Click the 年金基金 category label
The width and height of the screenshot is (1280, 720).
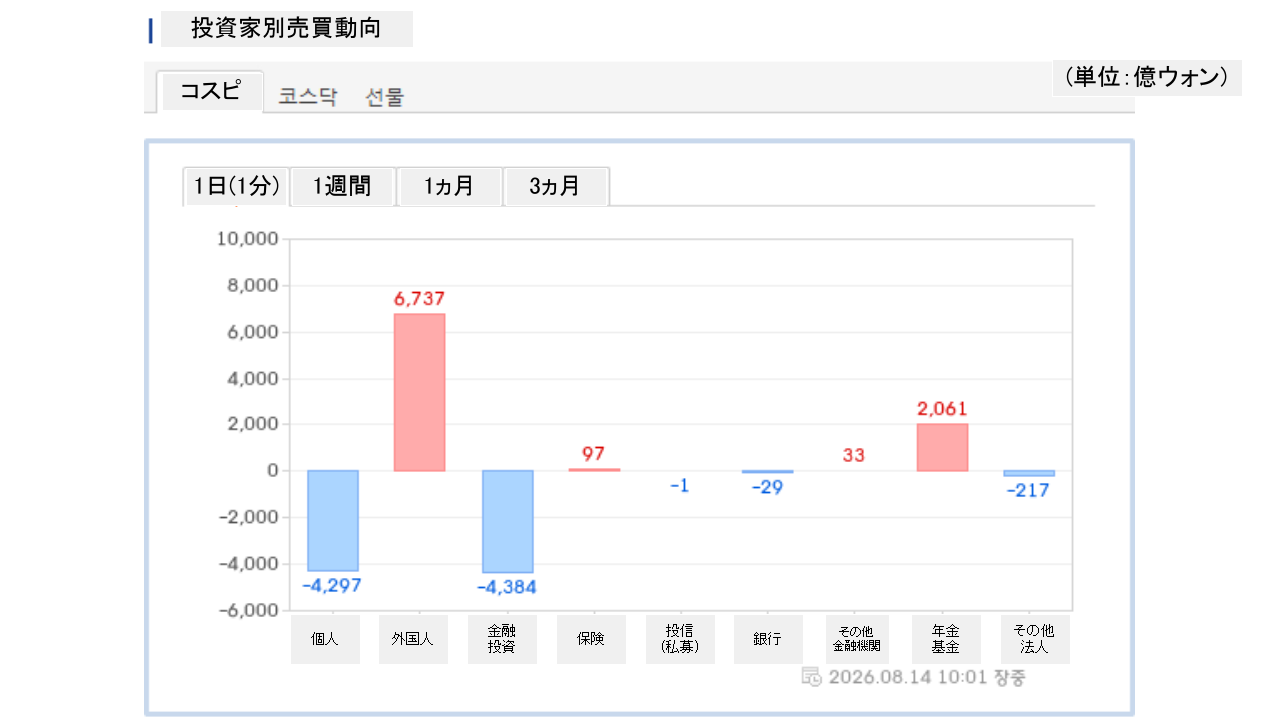(x=946, y=639)
